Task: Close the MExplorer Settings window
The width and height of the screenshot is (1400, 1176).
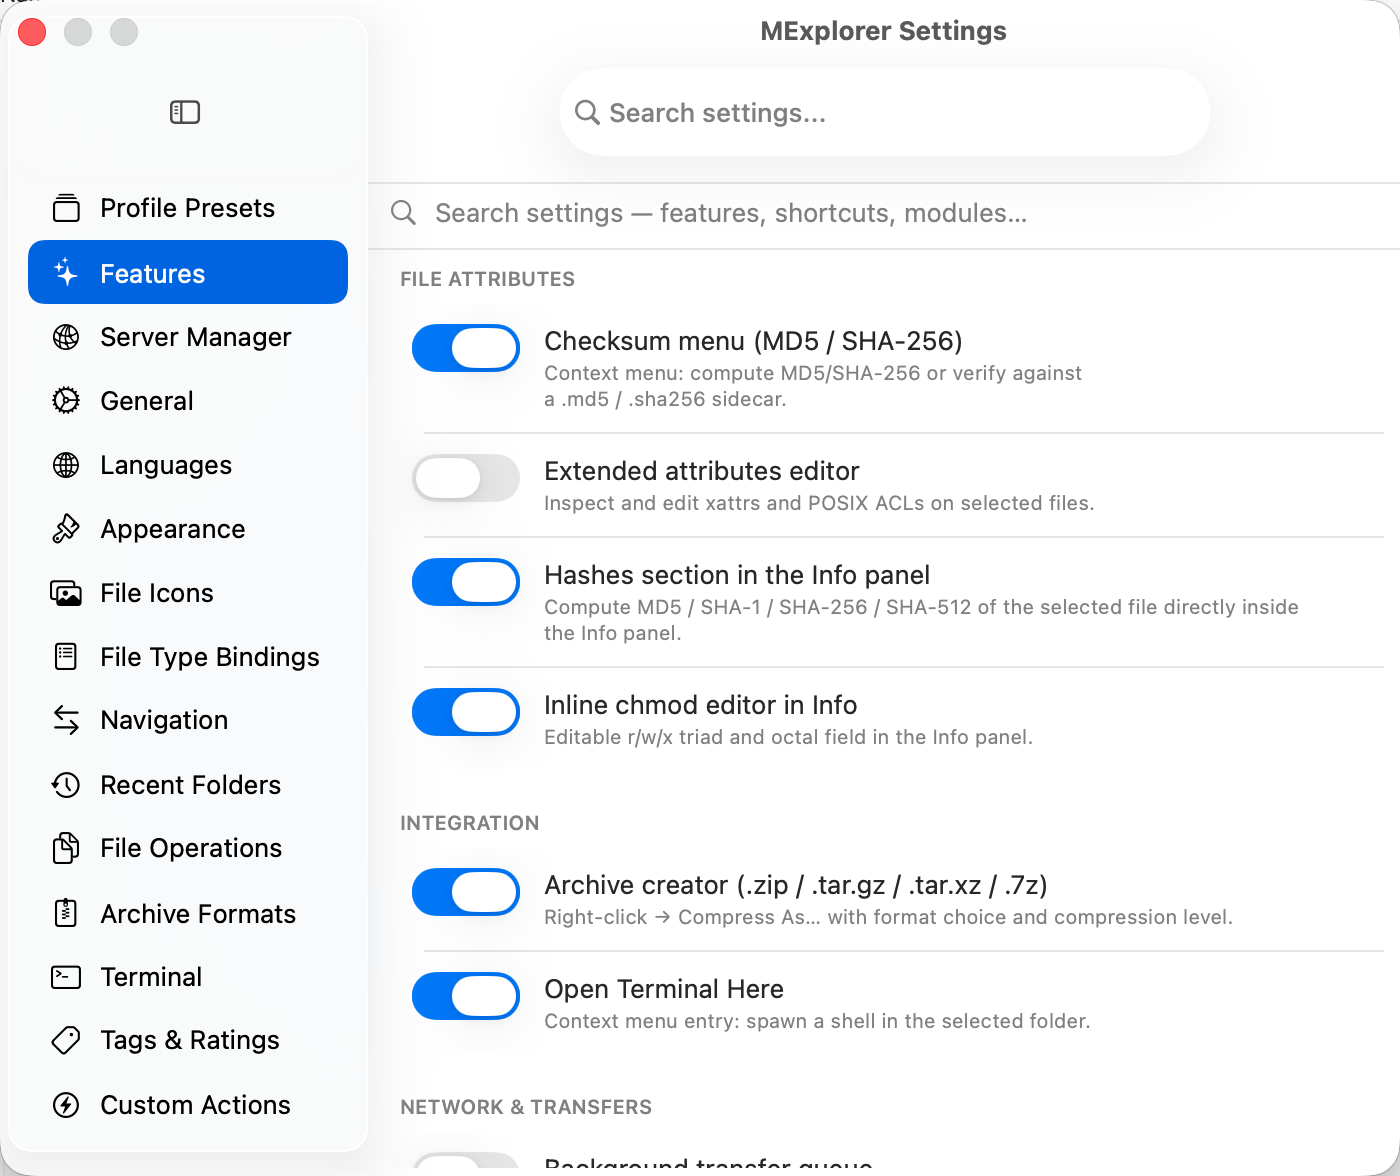Action: [x=32, y=32]
